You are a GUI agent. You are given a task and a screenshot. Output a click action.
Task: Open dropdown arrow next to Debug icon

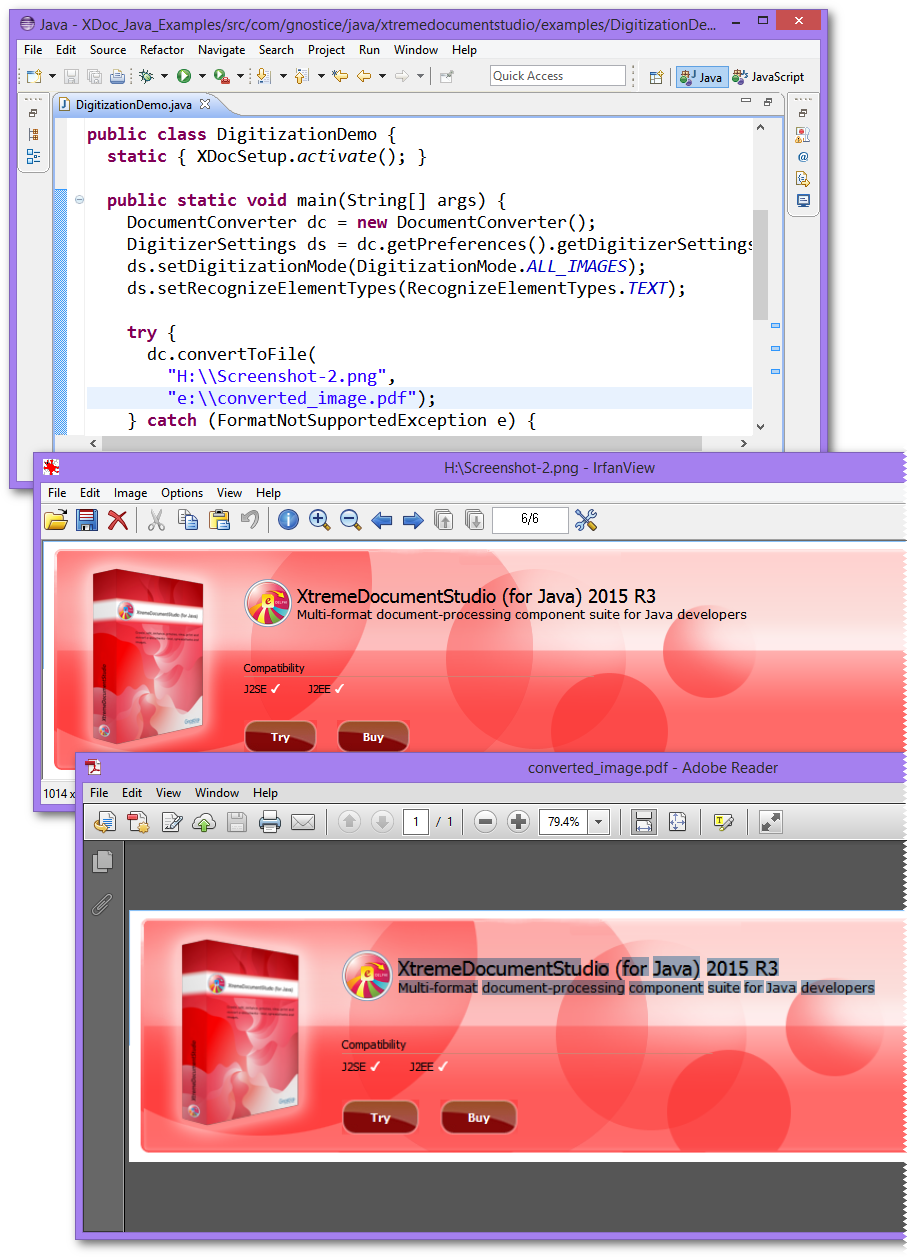point(164,76)
